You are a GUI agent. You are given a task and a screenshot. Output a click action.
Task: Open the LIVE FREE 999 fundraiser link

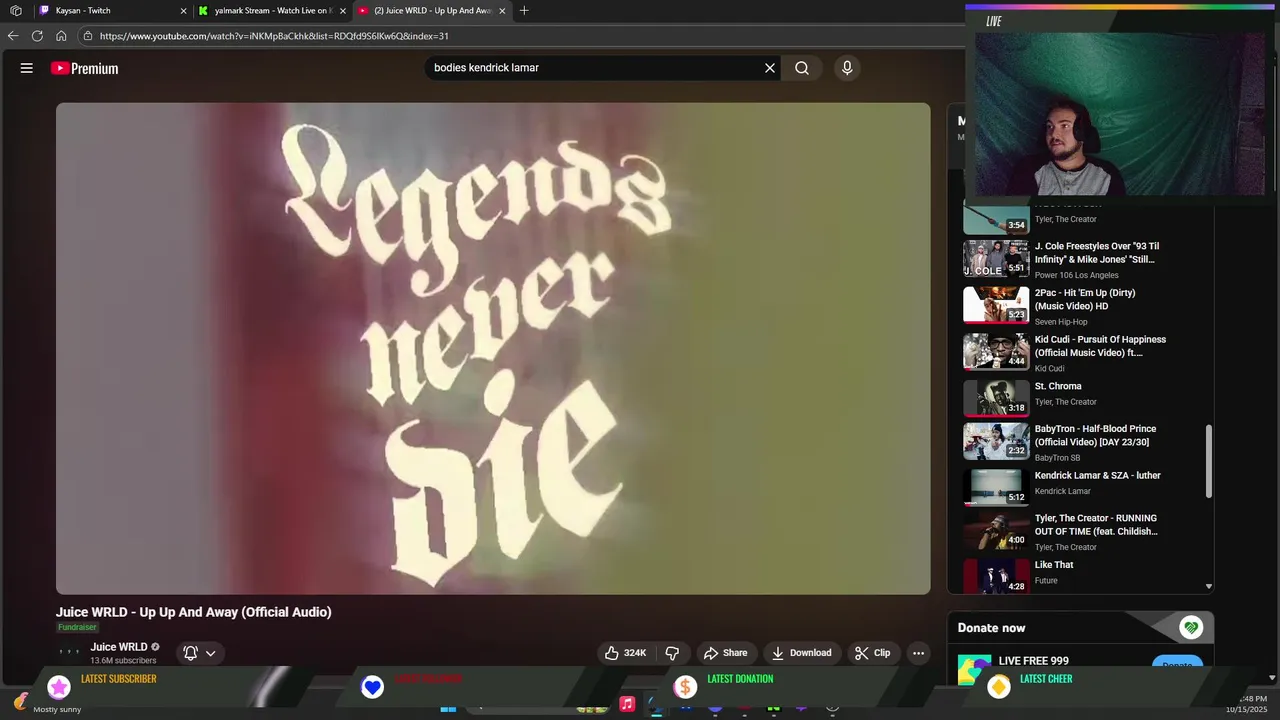(1033, 661)
